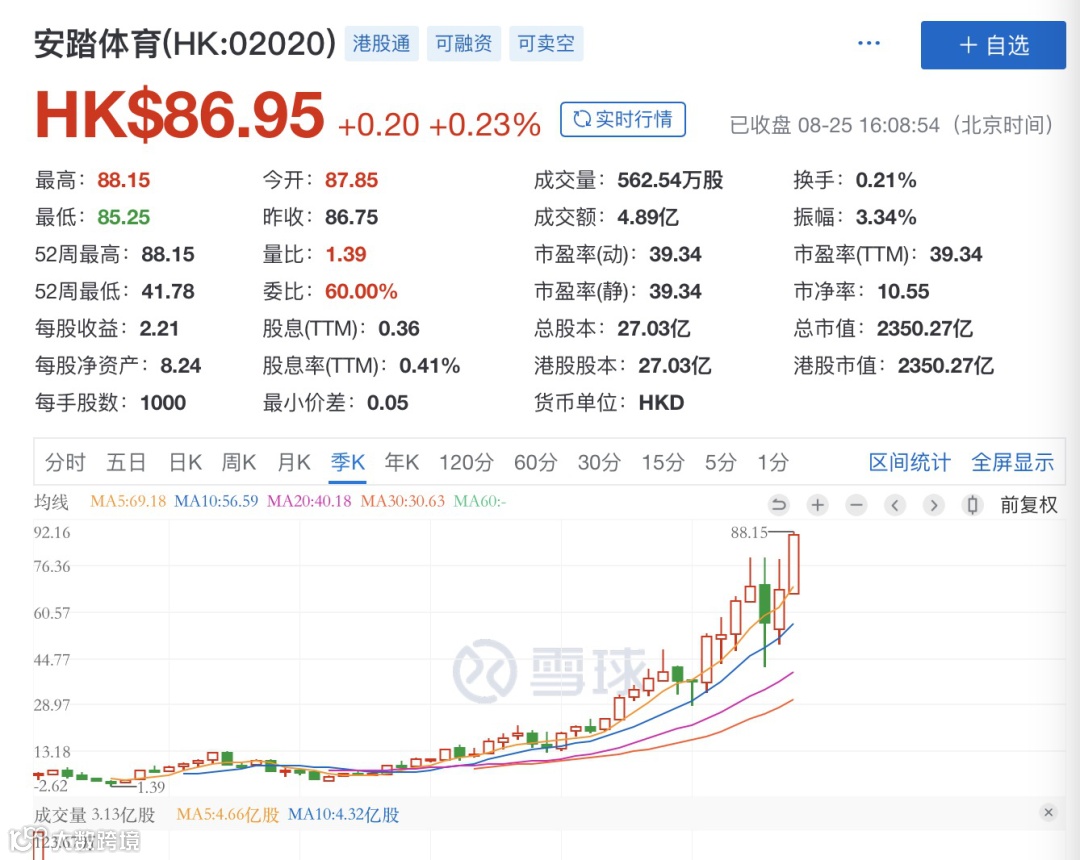Add stock with the 自选 button
Viewport: 1080px width, 860px height.
(993, 45)
